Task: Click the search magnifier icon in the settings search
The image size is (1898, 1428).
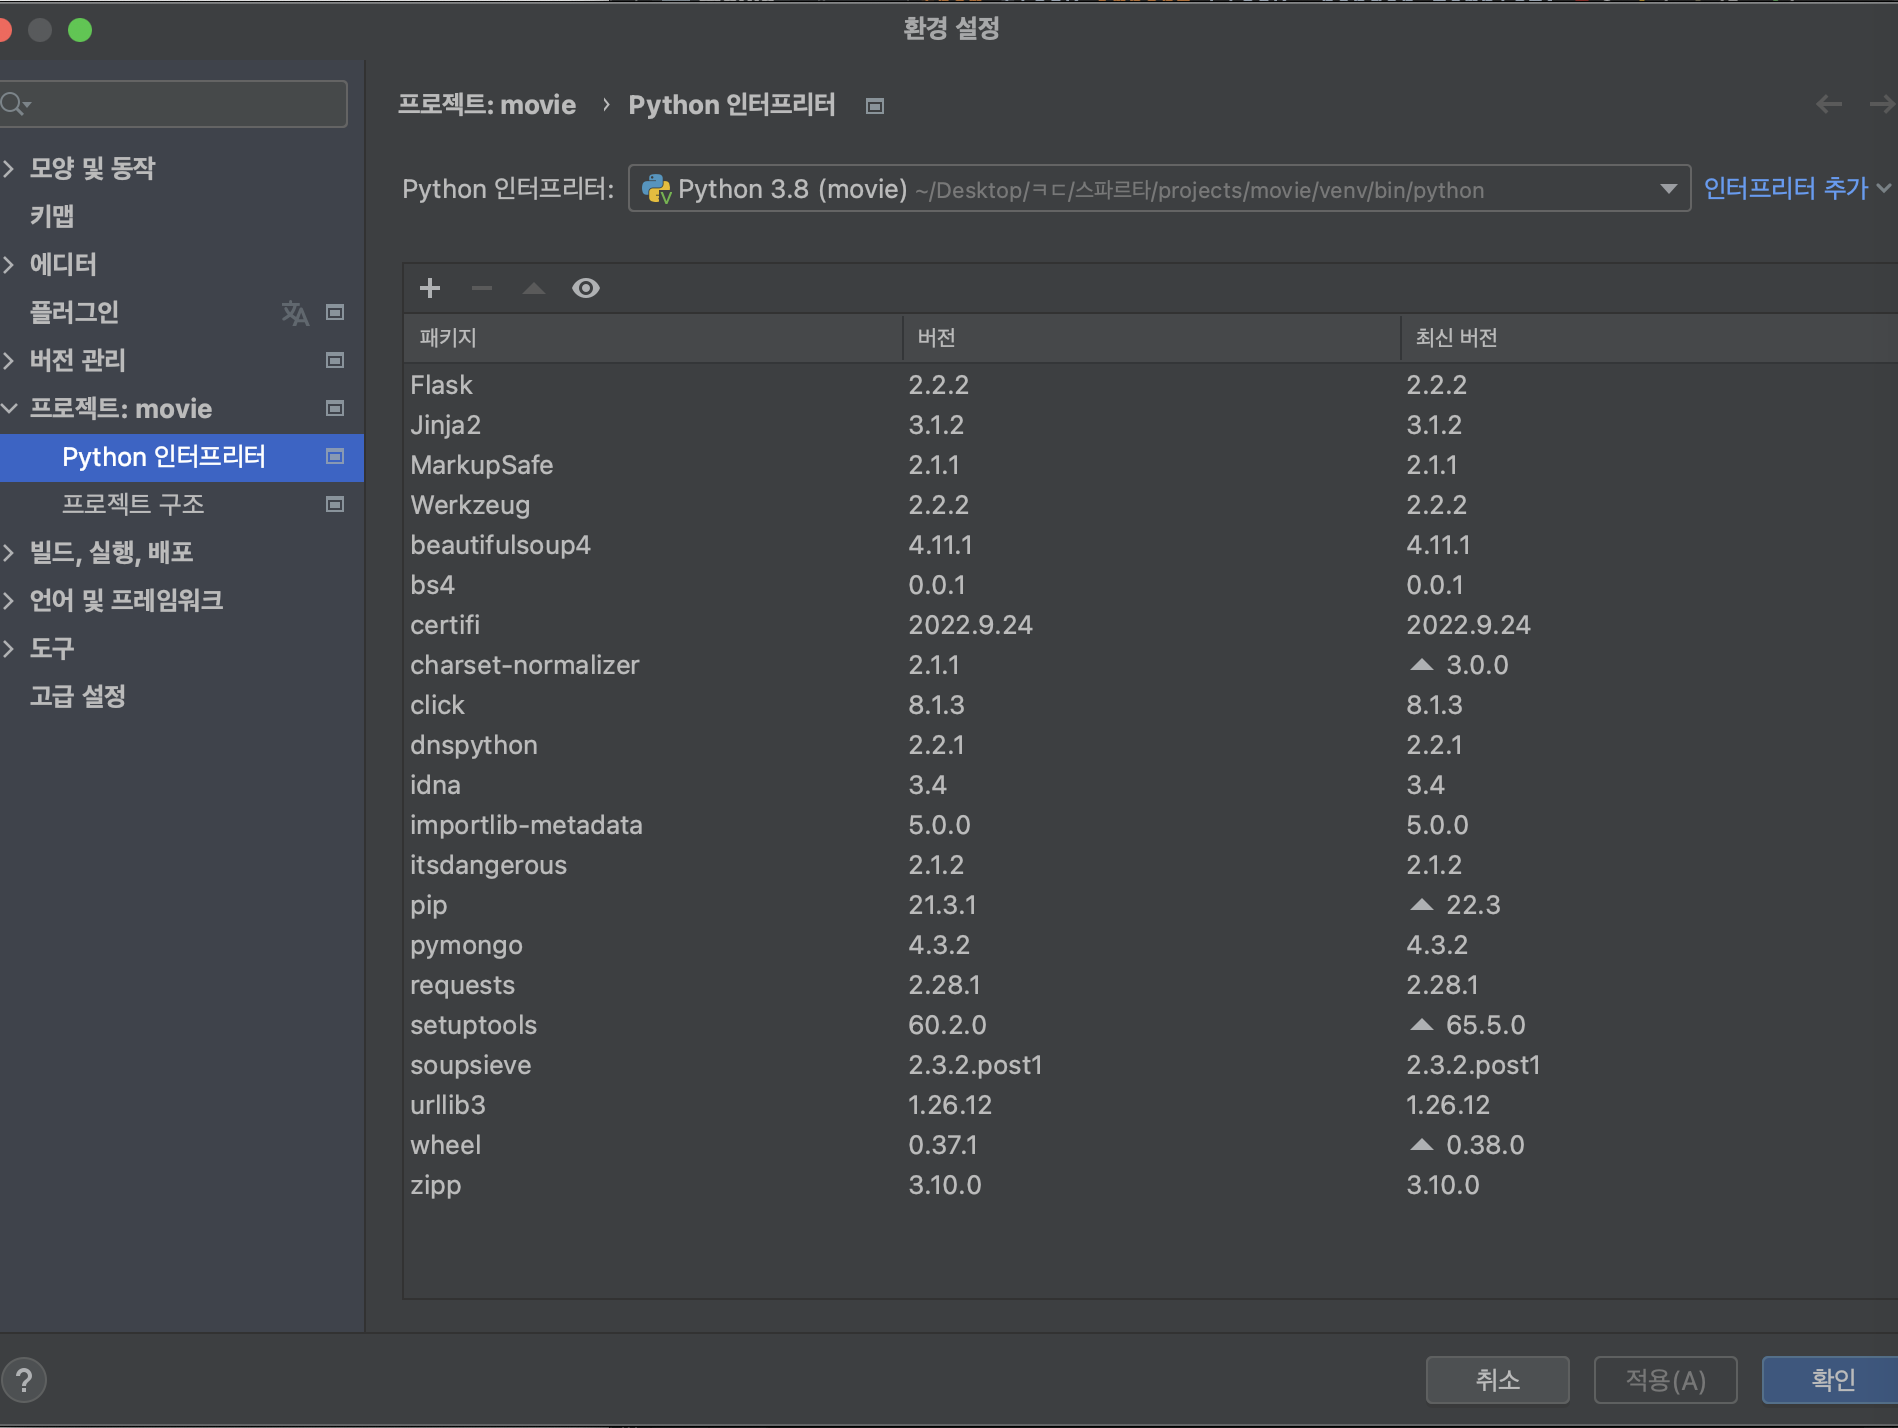Action: pos(14,104)
